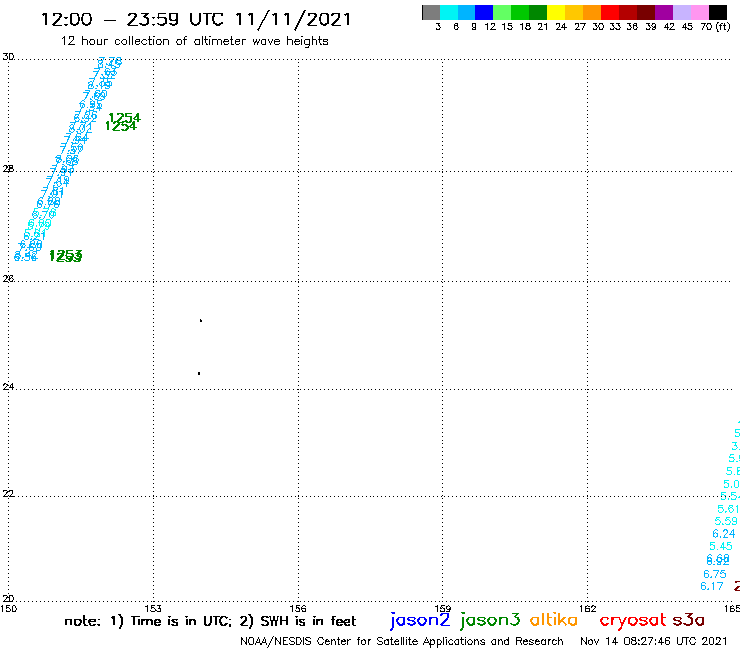Viewport: 740px width, 650px height.
Task: Click the 24 latitude axis label on left
Action: point(8,387)
